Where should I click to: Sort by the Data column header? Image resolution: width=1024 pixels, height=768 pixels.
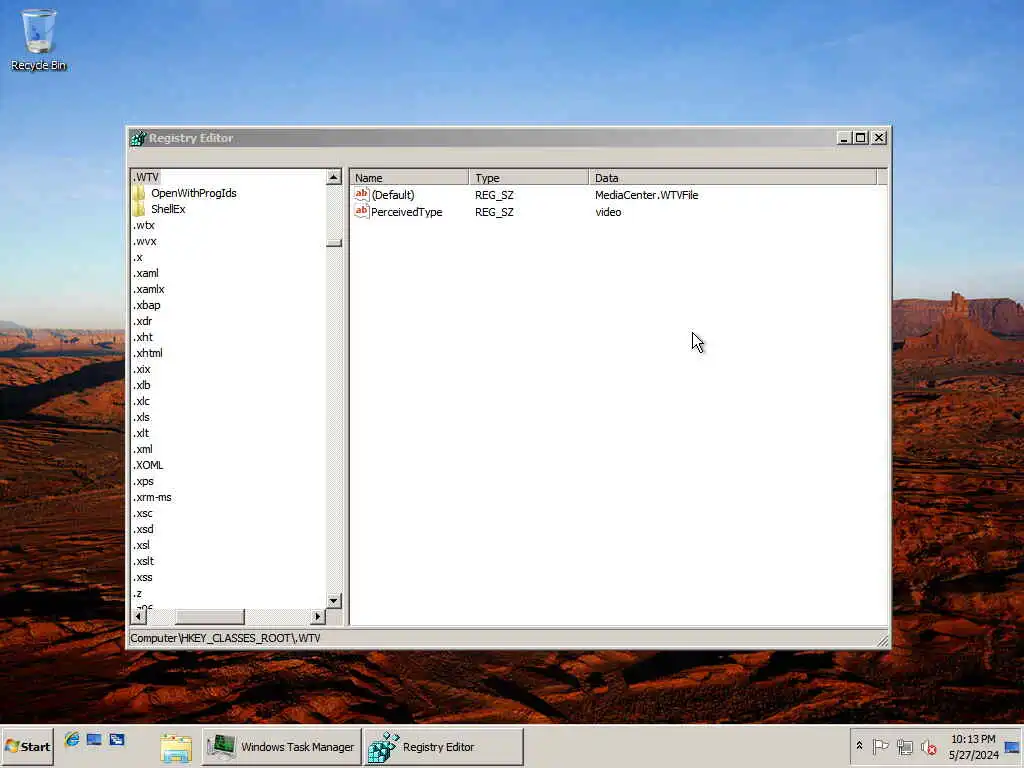click(x=733, y=178)
